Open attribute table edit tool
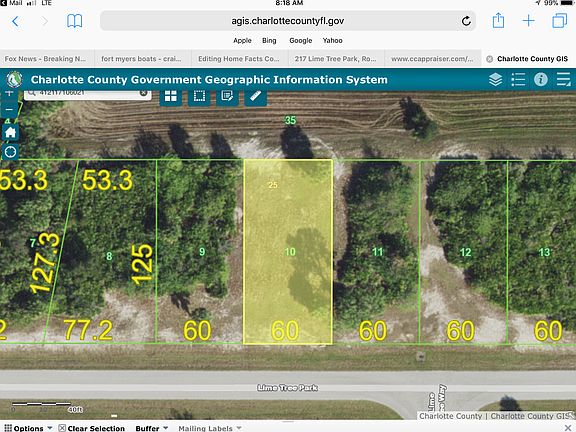 [227, 97]
